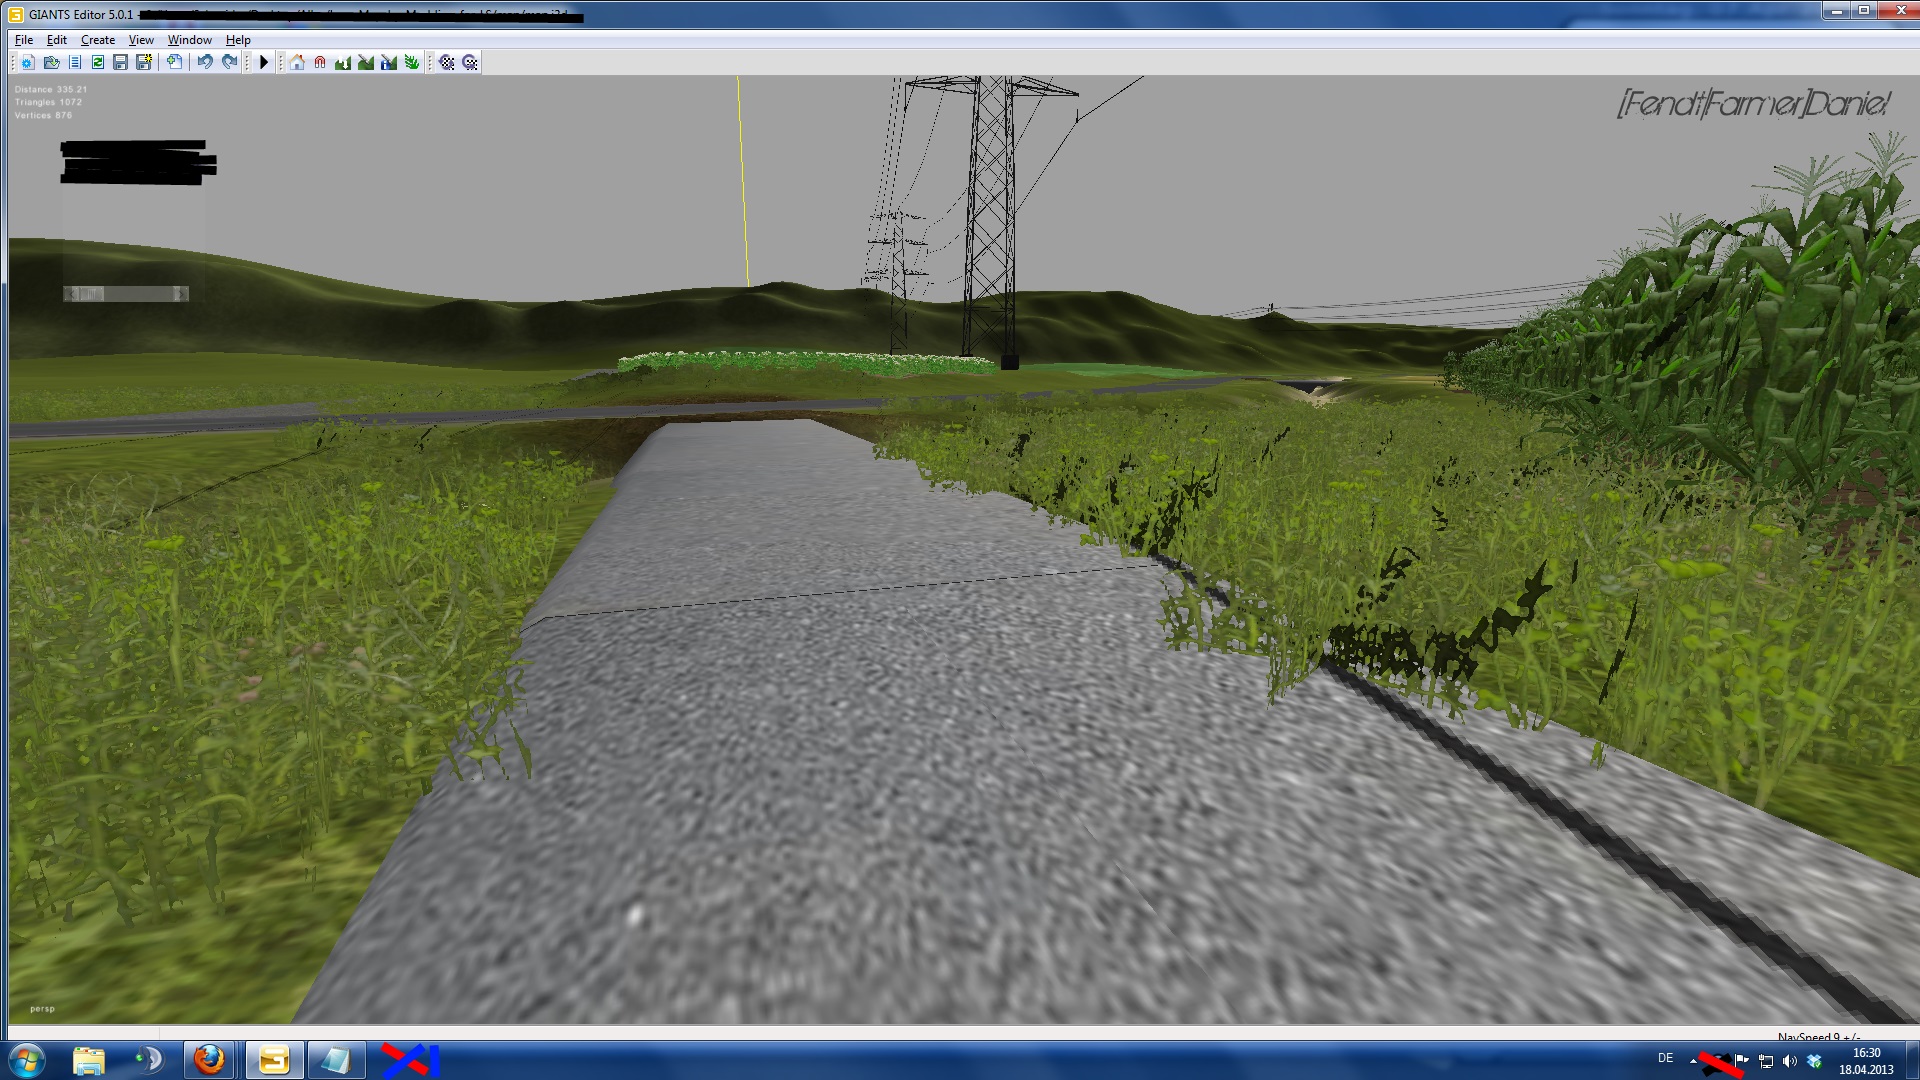This screenshot has height=1080, width=1920.
Task: Click the 'Vertices 876' viewport readout
Action: point(43,115)
